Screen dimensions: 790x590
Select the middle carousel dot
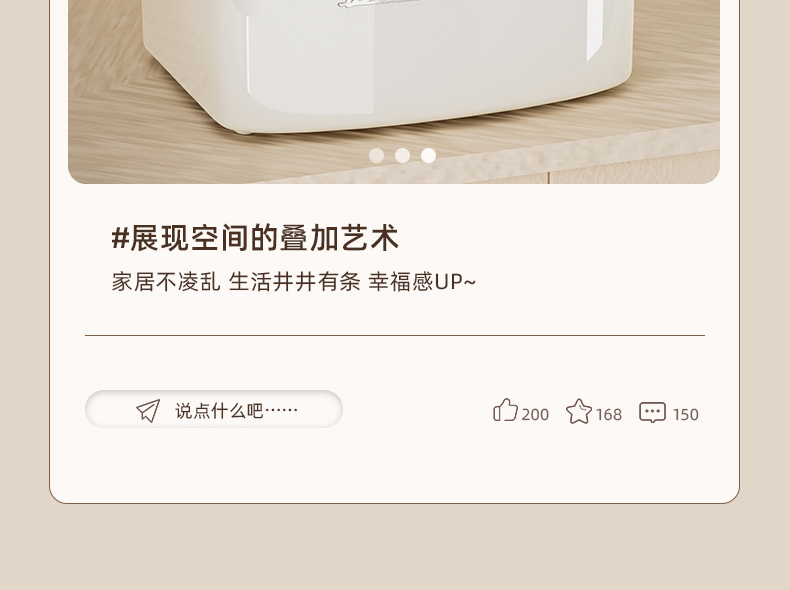(x=402, y=155)
